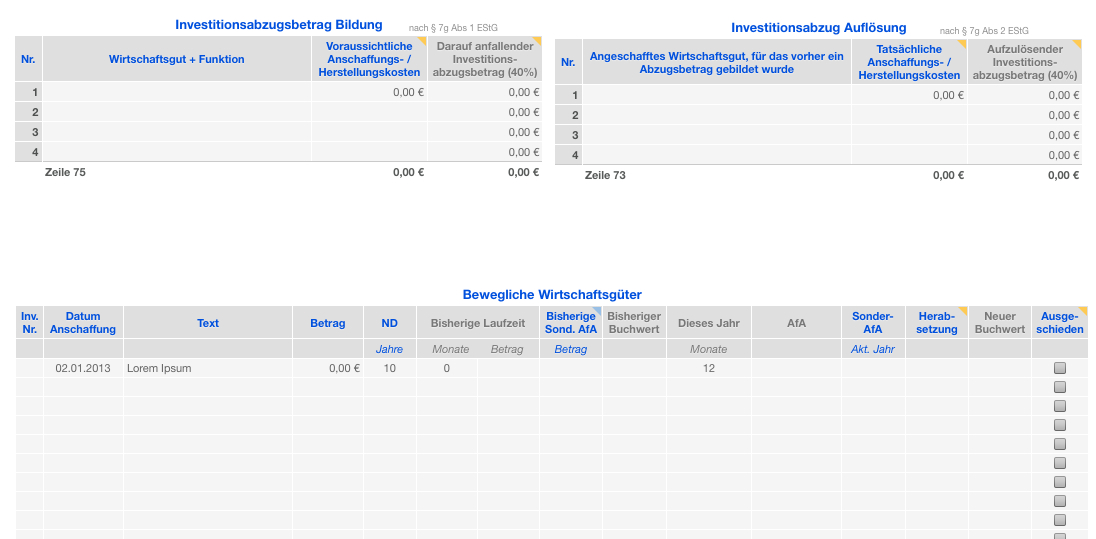Select the Bewegliche Wirtschaftsgüter table title
This screenshot has width=1096, height=539.
point(552,295)
